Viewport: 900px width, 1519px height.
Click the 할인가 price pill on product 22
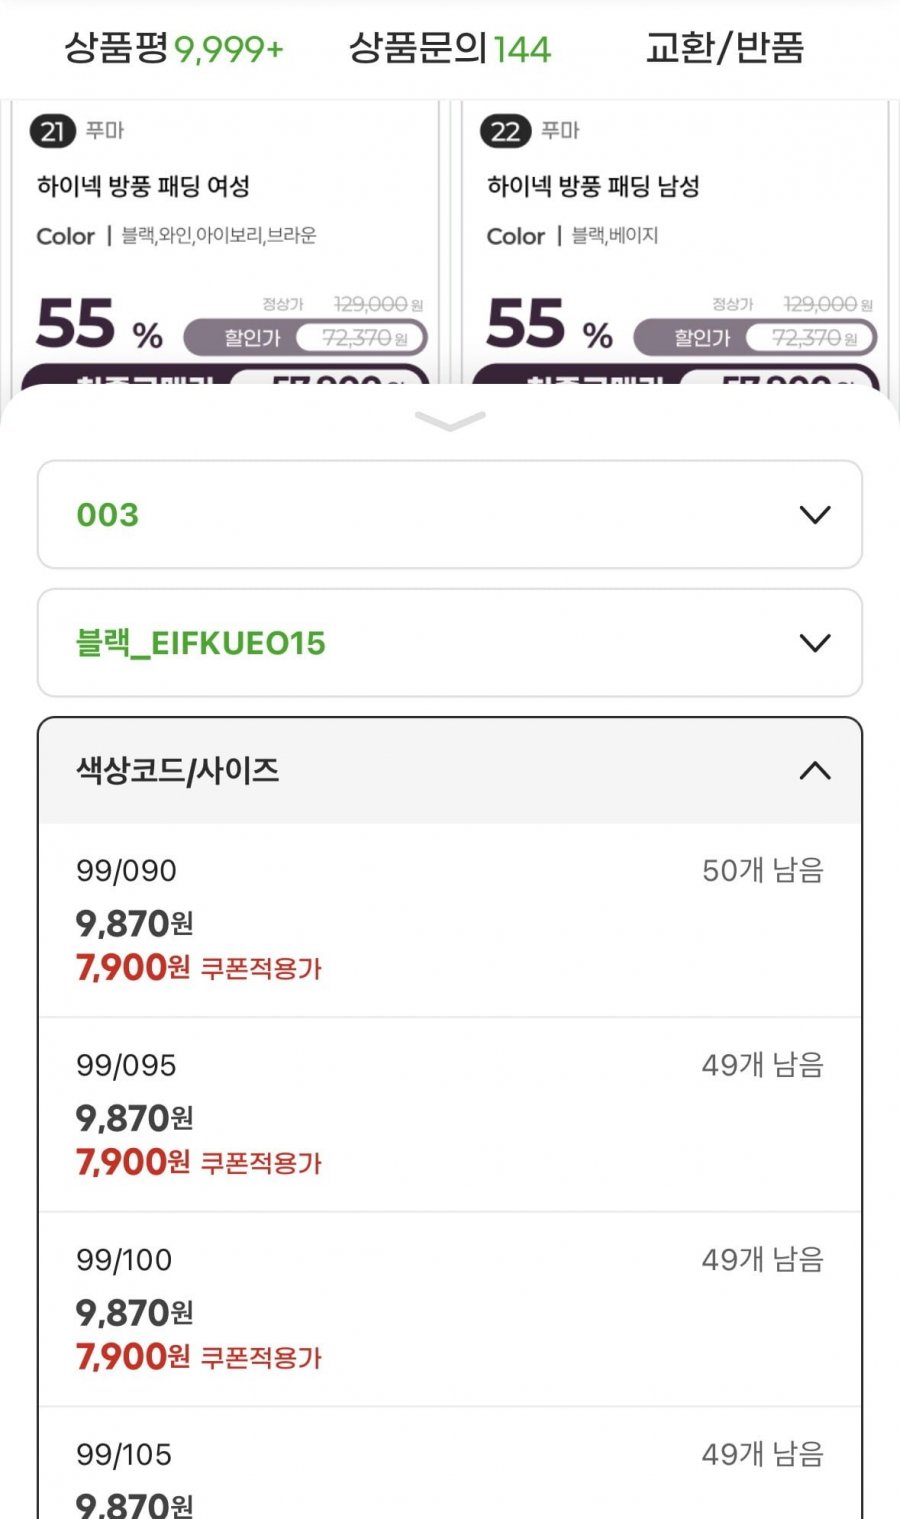point(755,338)
